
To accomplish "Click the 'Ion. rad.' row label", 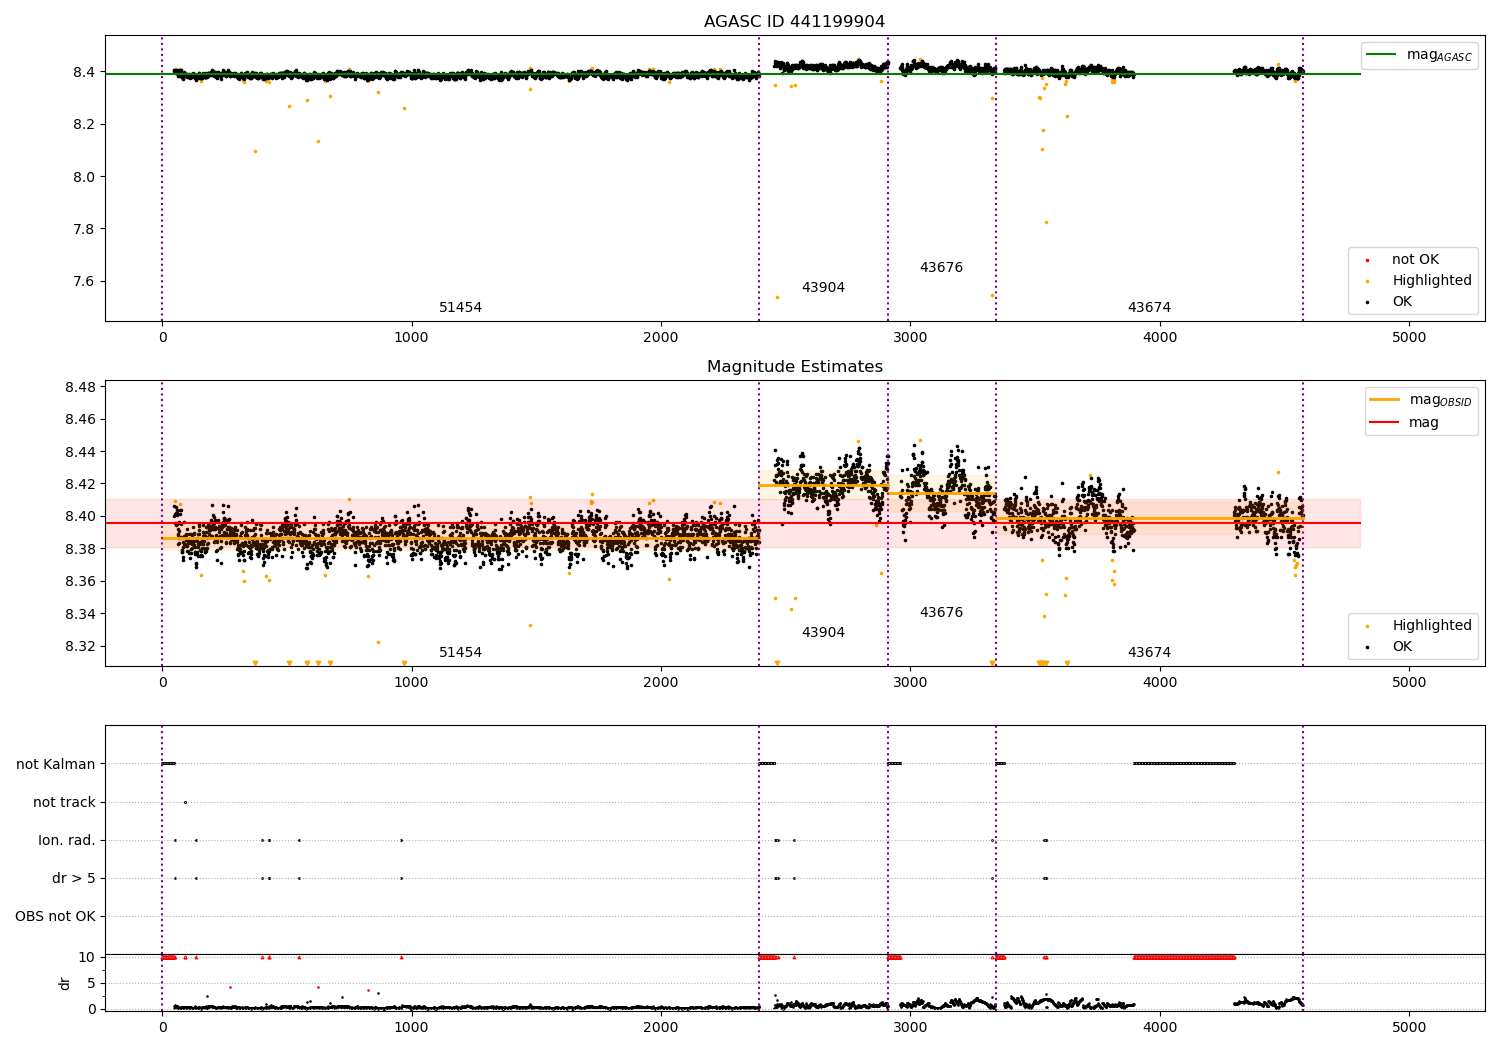I will tap(67, 840).
